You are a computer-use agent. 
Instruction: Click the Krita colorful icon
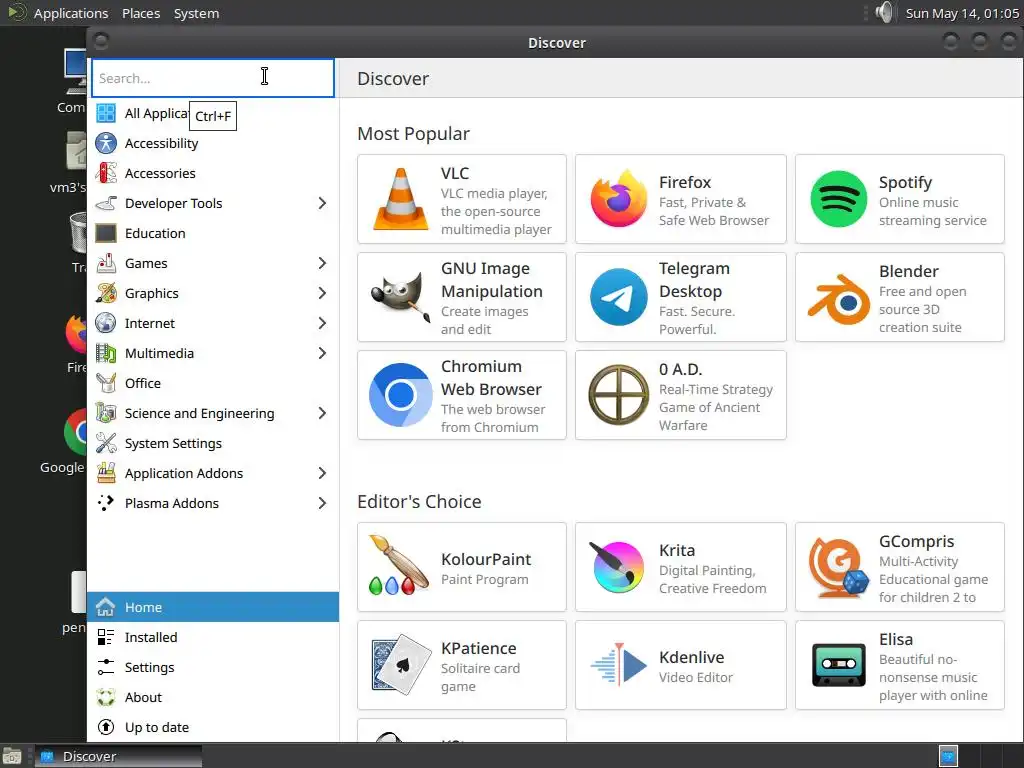(x=617, y=567)
